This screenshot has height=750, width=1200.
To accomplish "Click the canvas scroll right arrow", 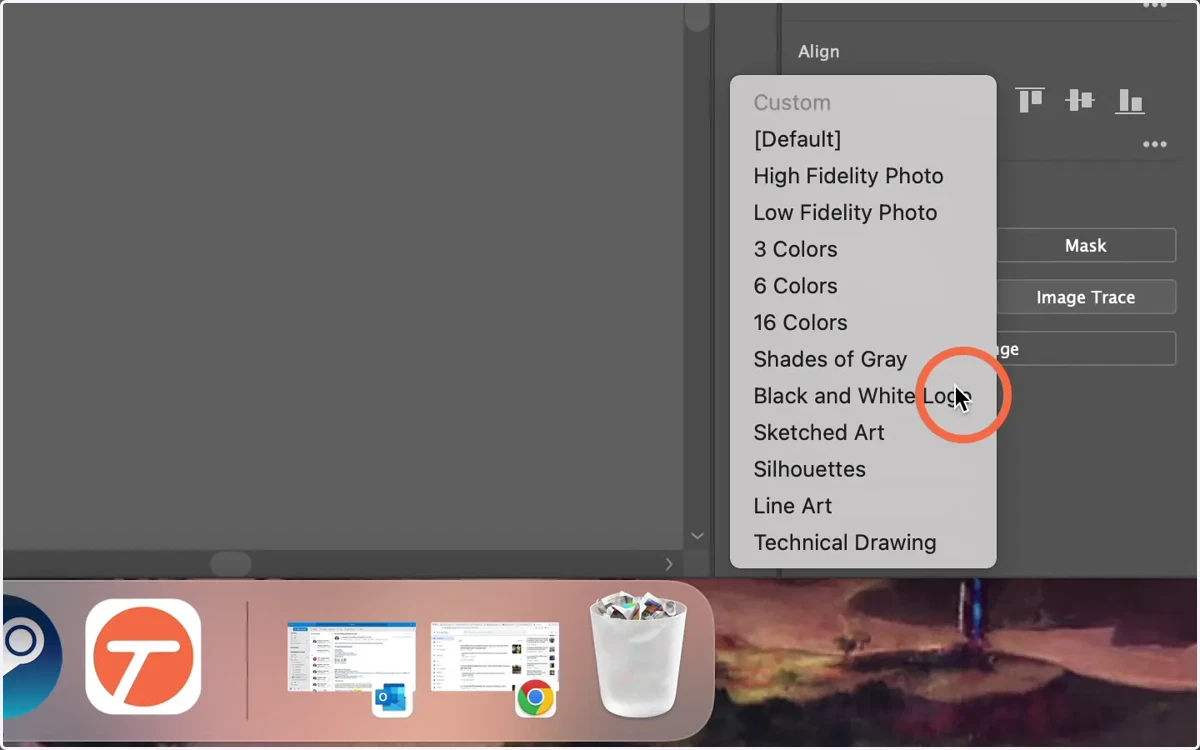I will tap(669, 564).
